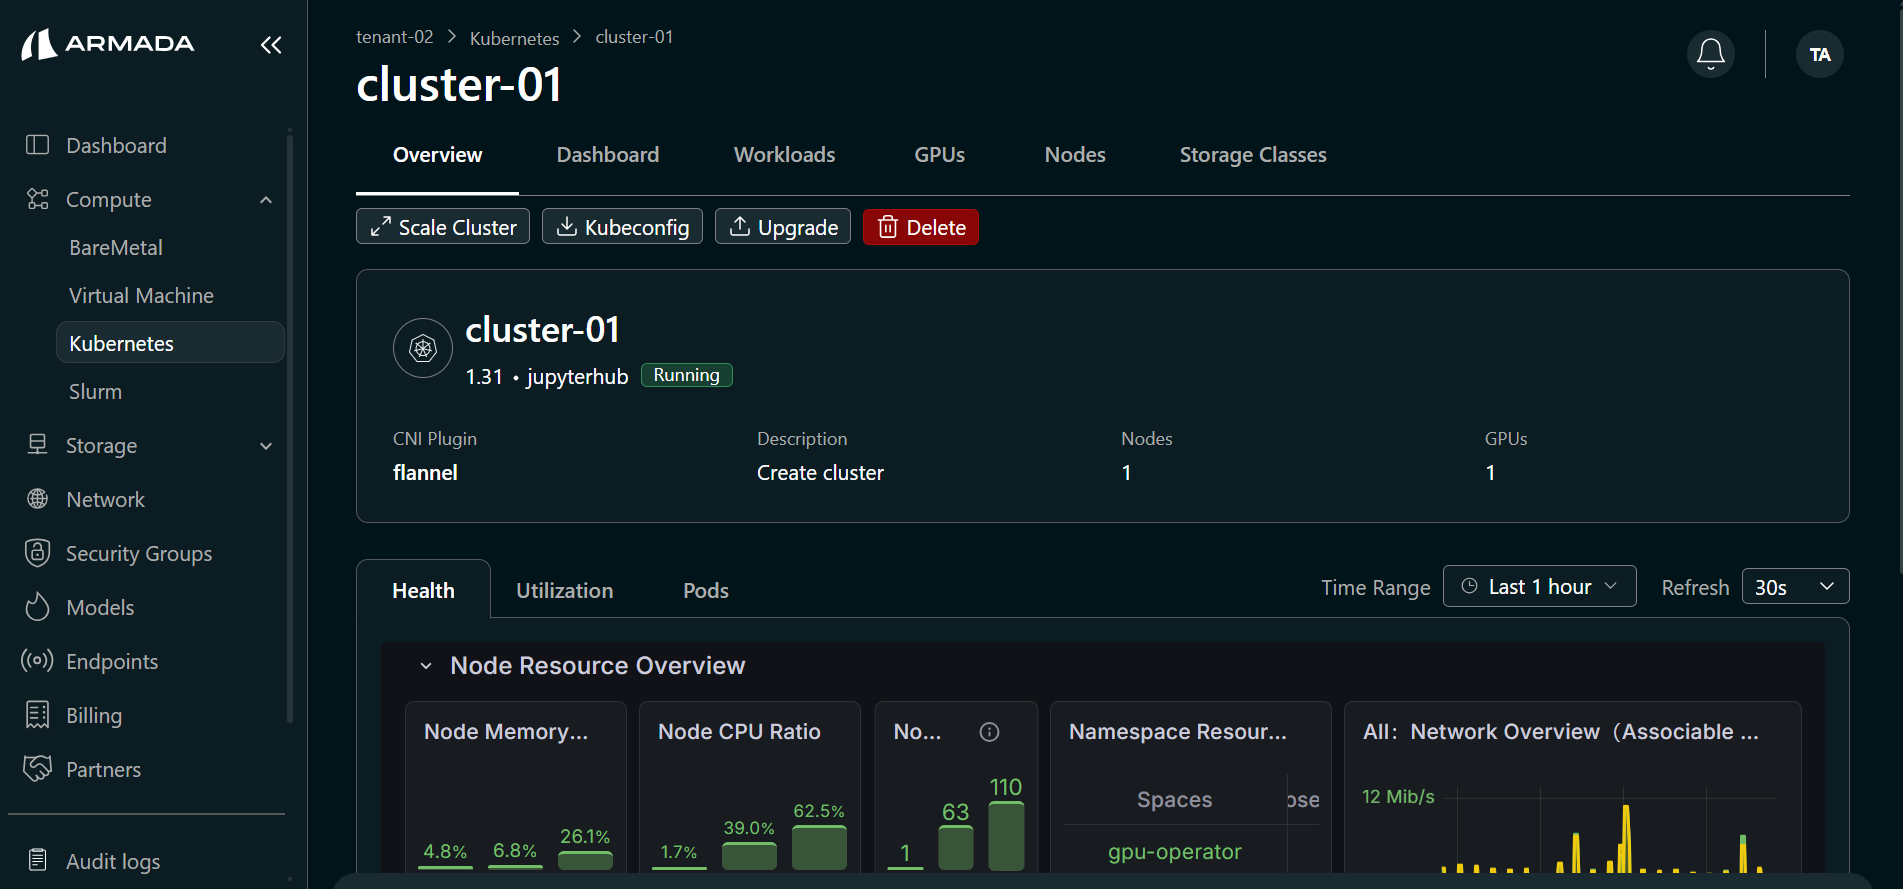Click the info icon on No... panel
The image size is (1903, 889).
point(989,732)
